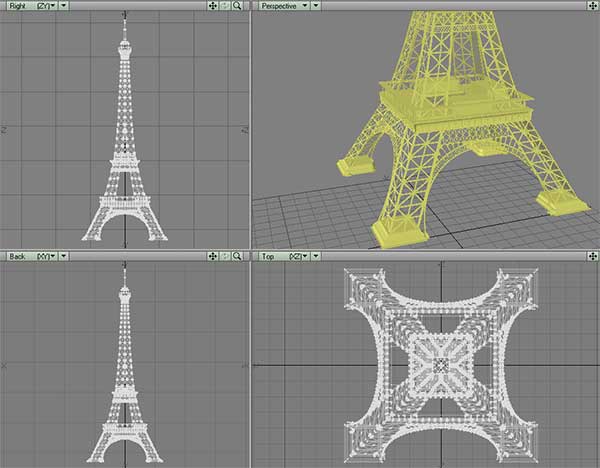
Task: Click pan move icon in Perspective viewport header
Action: click(593, 5)
